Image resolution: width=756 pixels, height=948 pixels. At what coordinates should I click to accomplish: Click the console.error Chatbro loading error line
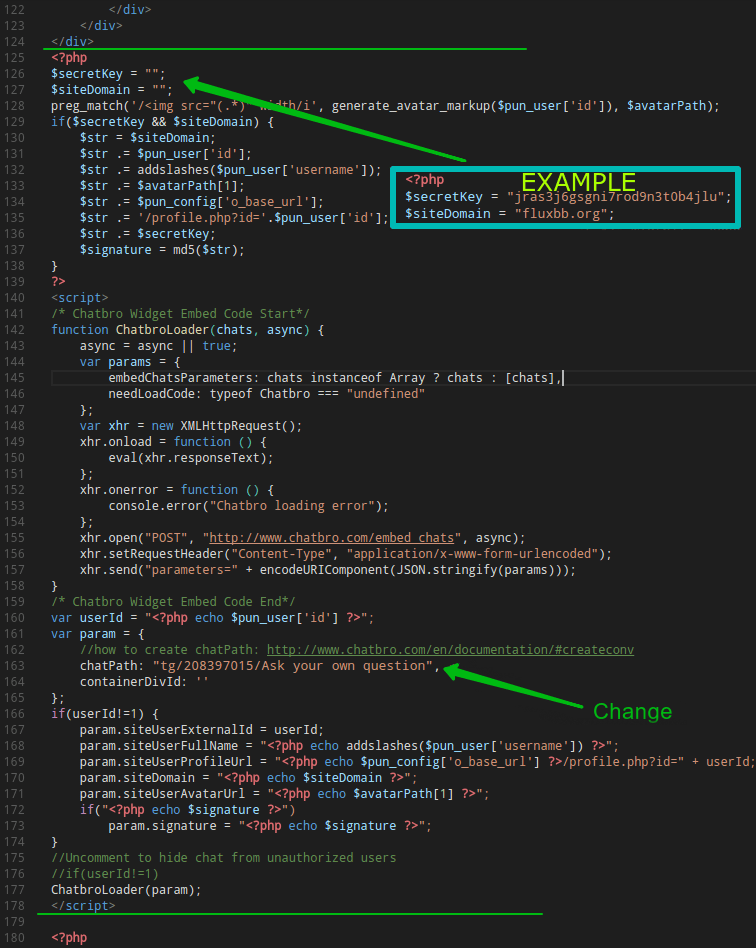(249, 505)
